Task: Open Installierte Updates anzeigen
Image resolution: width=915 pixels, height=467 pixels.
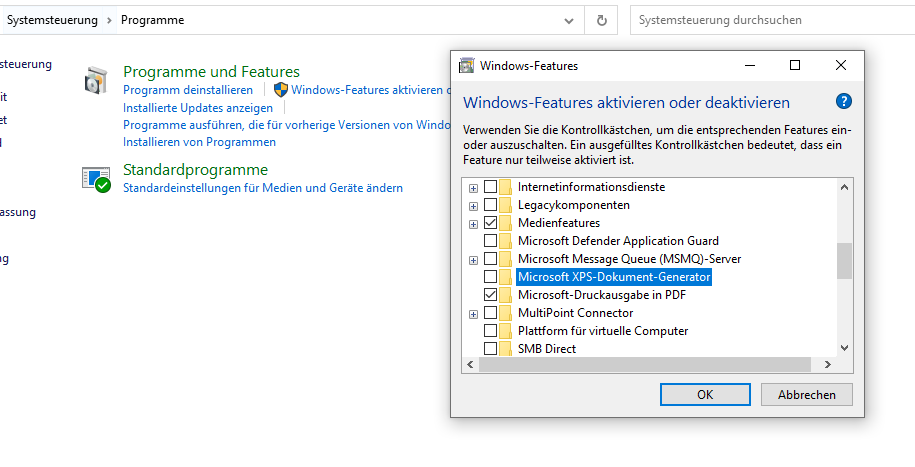Action: pyautogui.click(x=198, y=108)
